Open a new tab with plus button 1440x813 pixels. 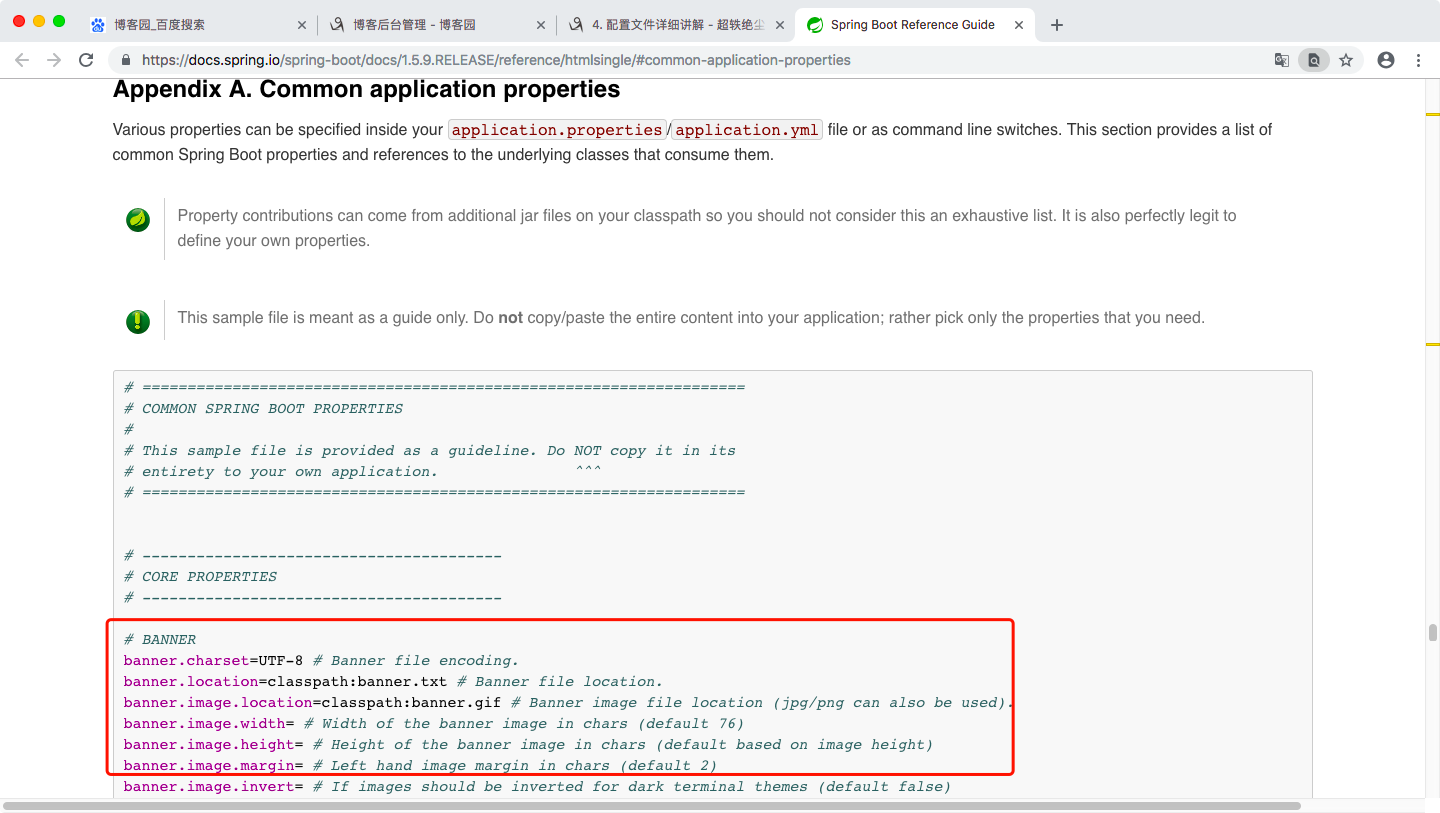point(1057,25)
